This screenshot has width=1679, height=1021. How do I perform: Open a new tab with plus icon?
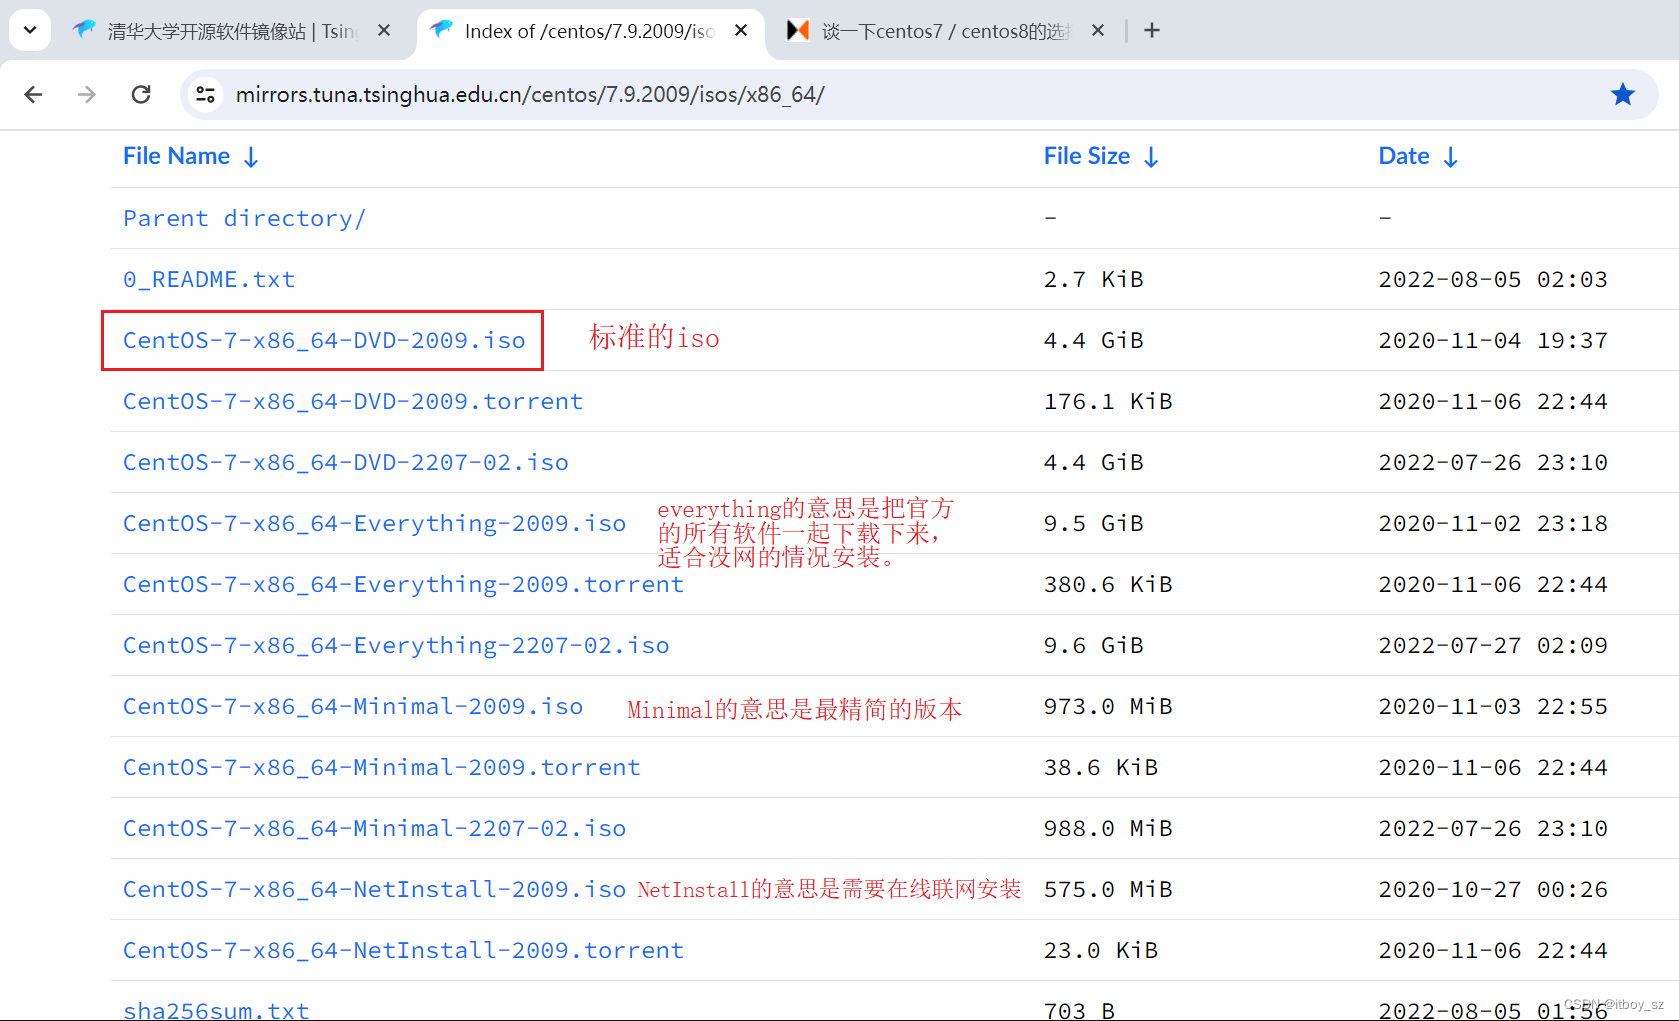(x=1152, y=31)
